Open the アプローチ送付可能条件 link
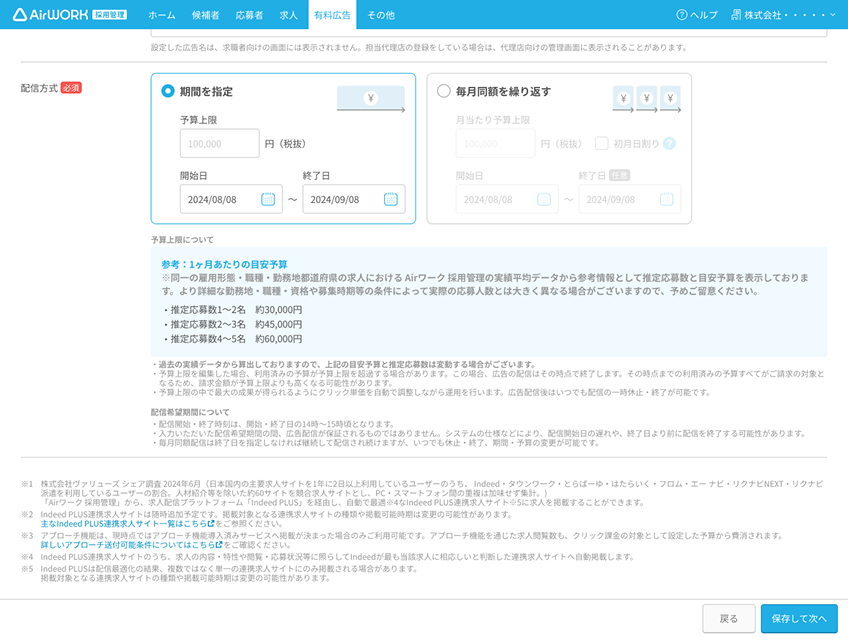 [131, 545]
